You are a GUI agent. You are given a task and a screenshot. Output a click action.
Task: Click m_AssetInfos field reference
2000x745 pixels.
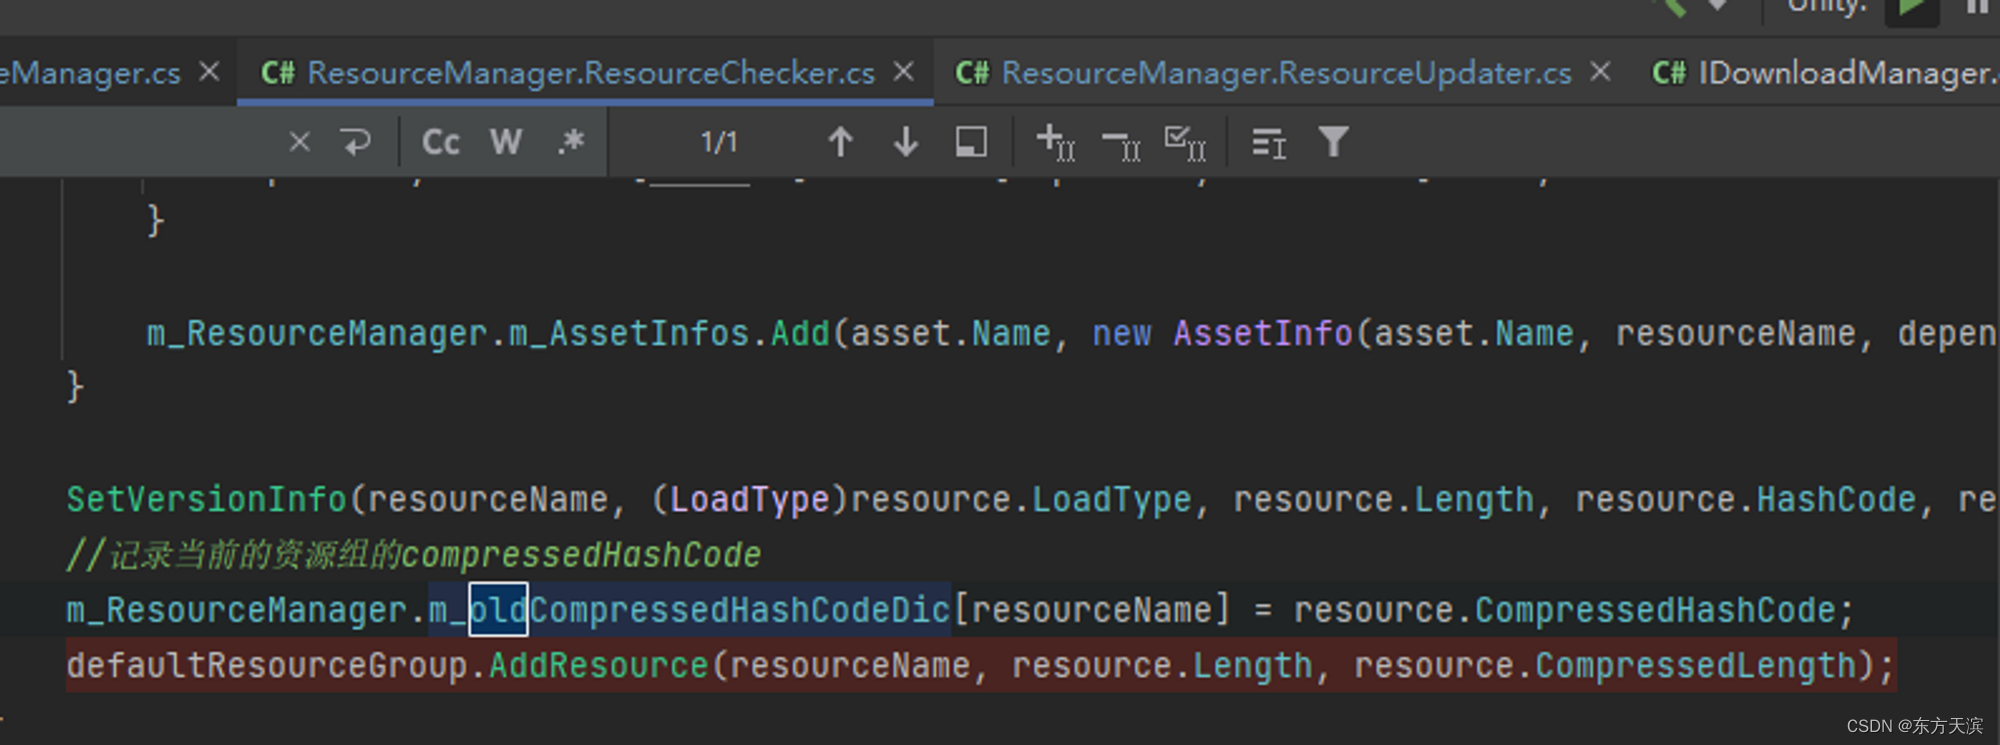pyautogui.click(x=629, y=333)
